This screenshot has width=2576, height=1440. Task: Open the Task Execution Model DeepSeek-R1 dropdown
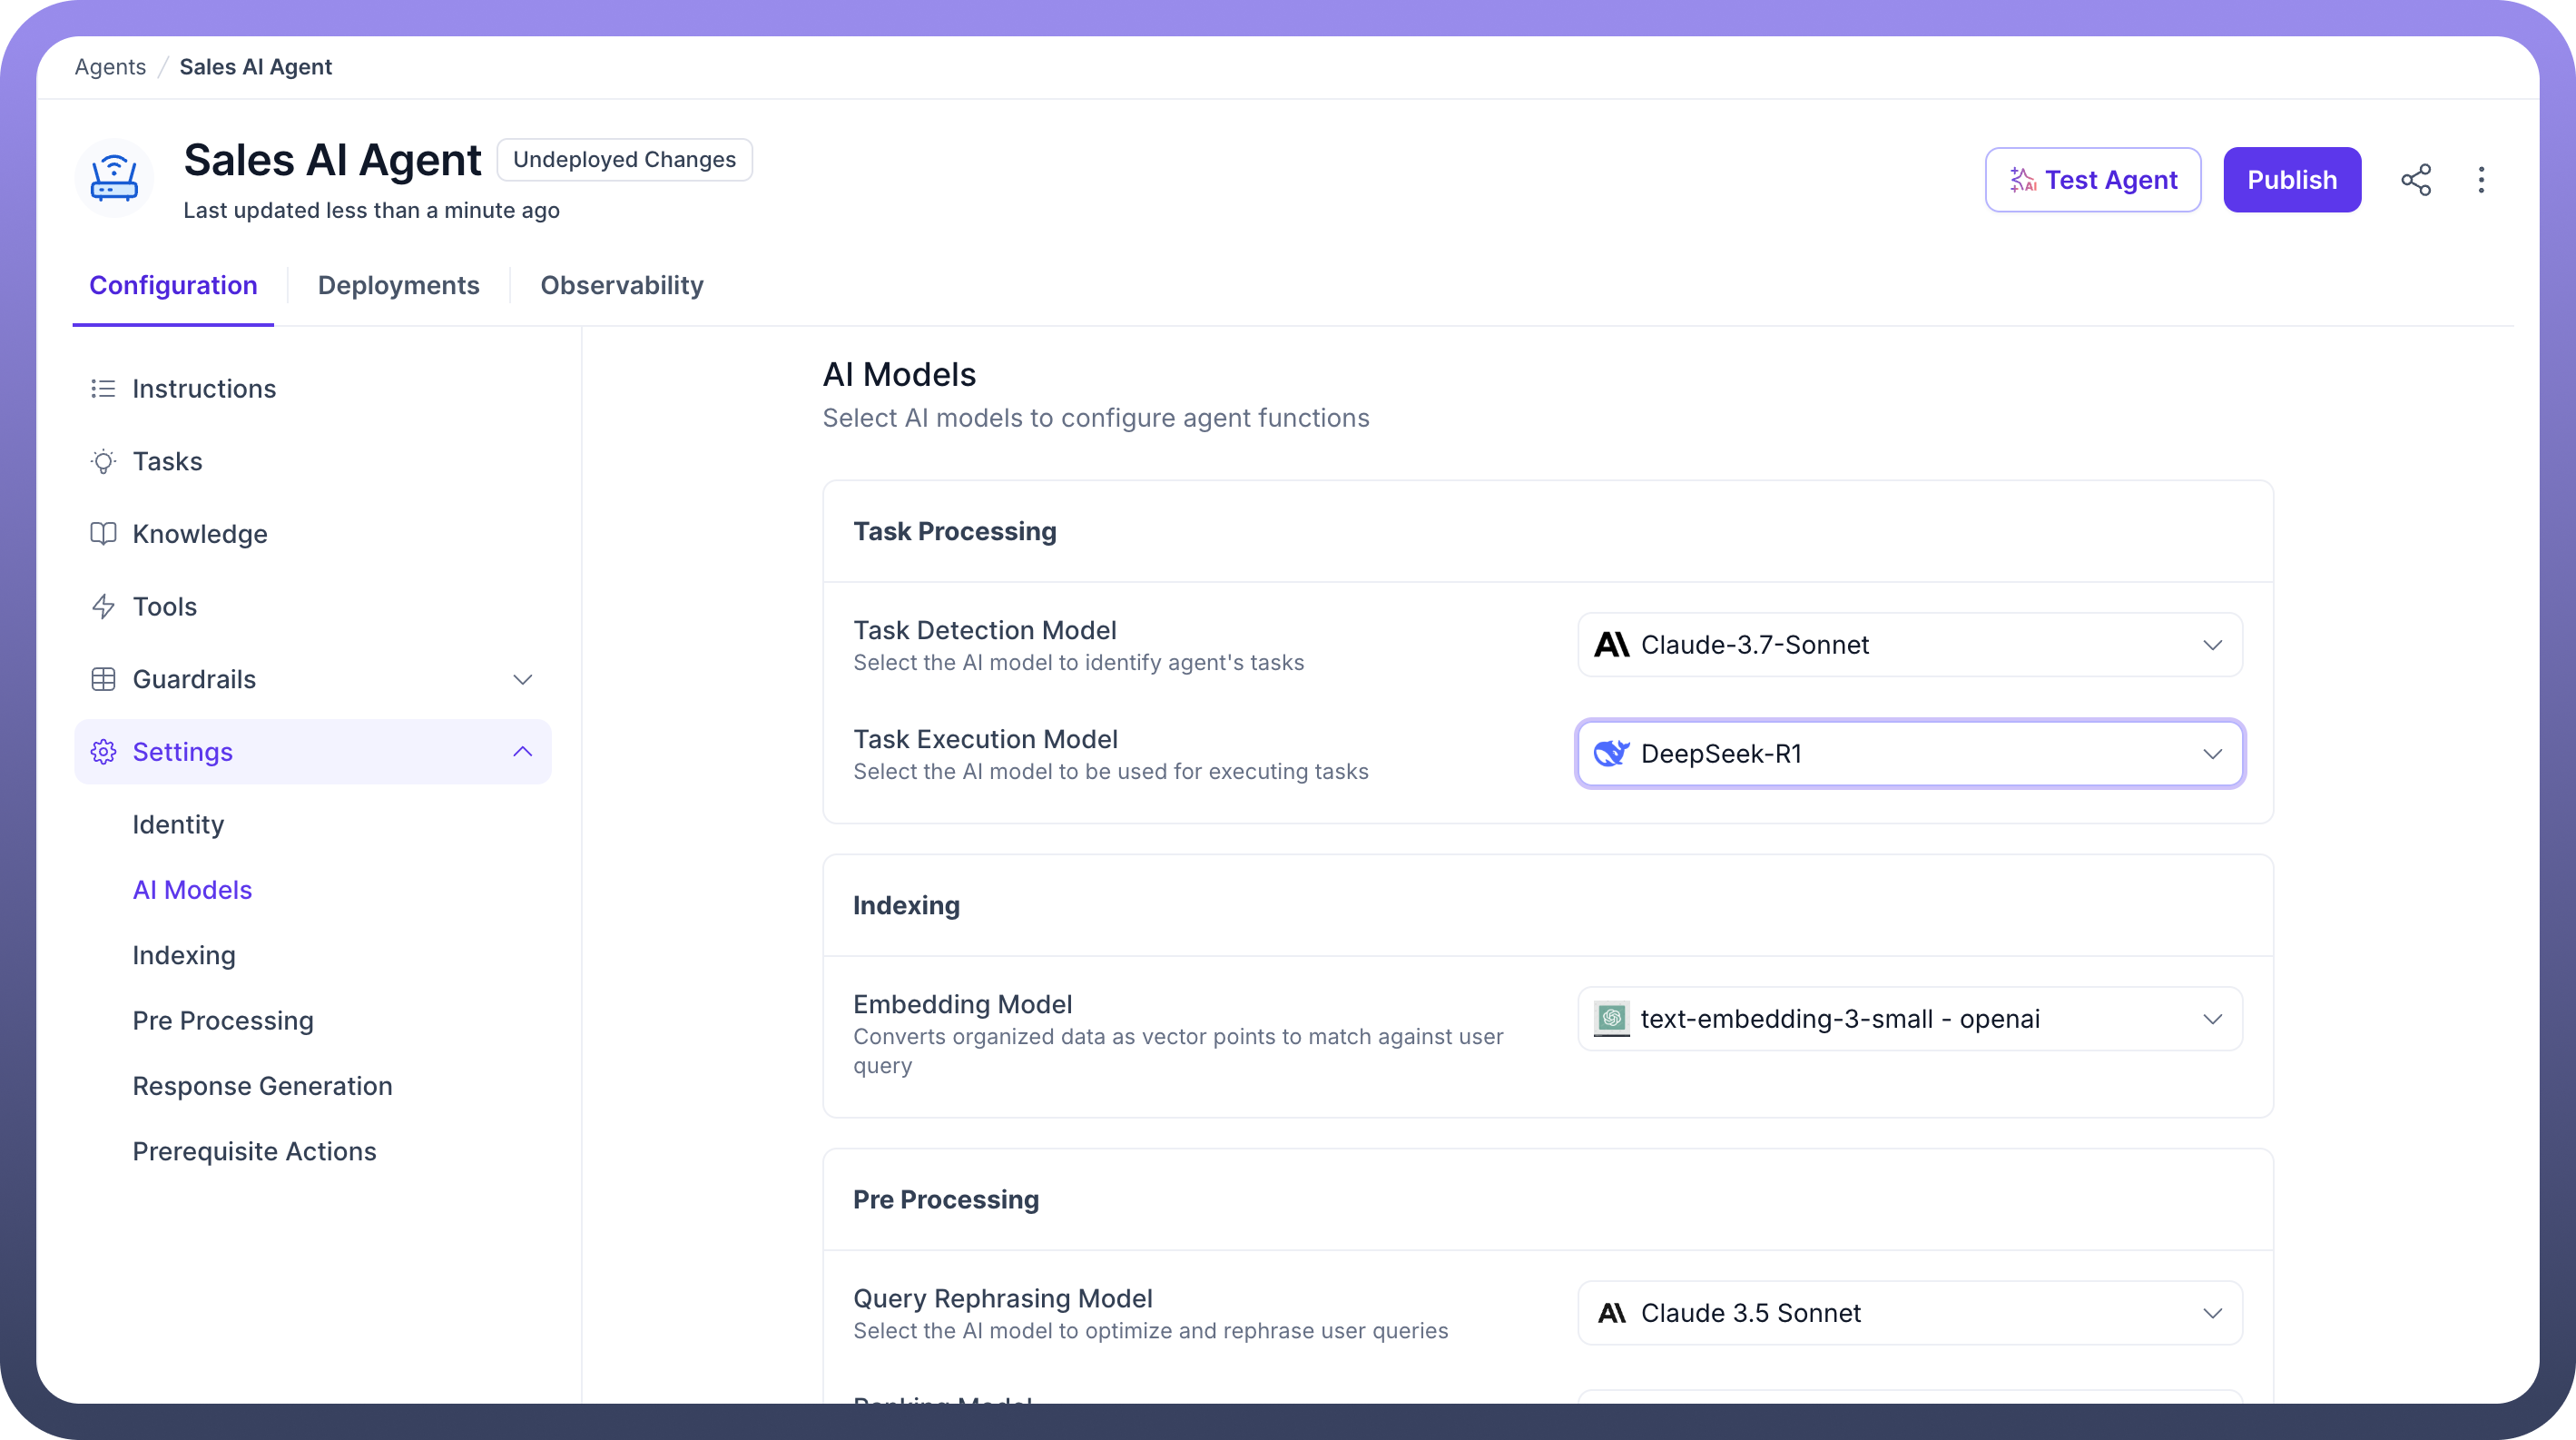point(1909,754)
